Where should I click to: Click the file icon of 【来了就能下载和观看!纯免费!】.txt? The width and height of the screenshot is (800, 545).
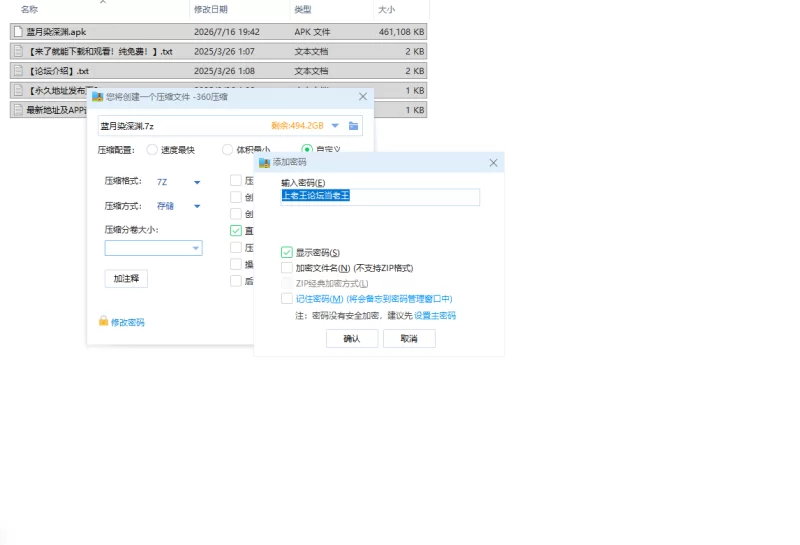tap(18, 52)
